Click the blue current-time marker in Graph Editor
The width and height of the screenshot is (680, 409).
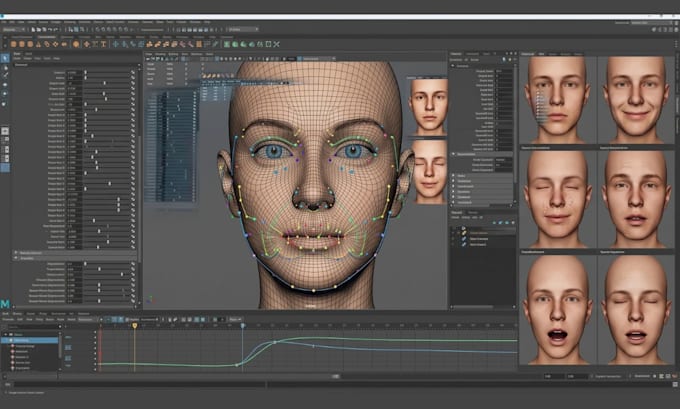pyautogui.click(x=243, y=326)
